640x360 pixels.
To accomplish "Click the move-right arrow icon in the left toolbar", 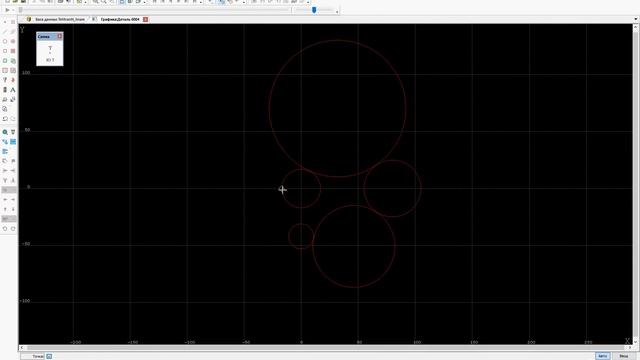I will (x=13, y=200).
